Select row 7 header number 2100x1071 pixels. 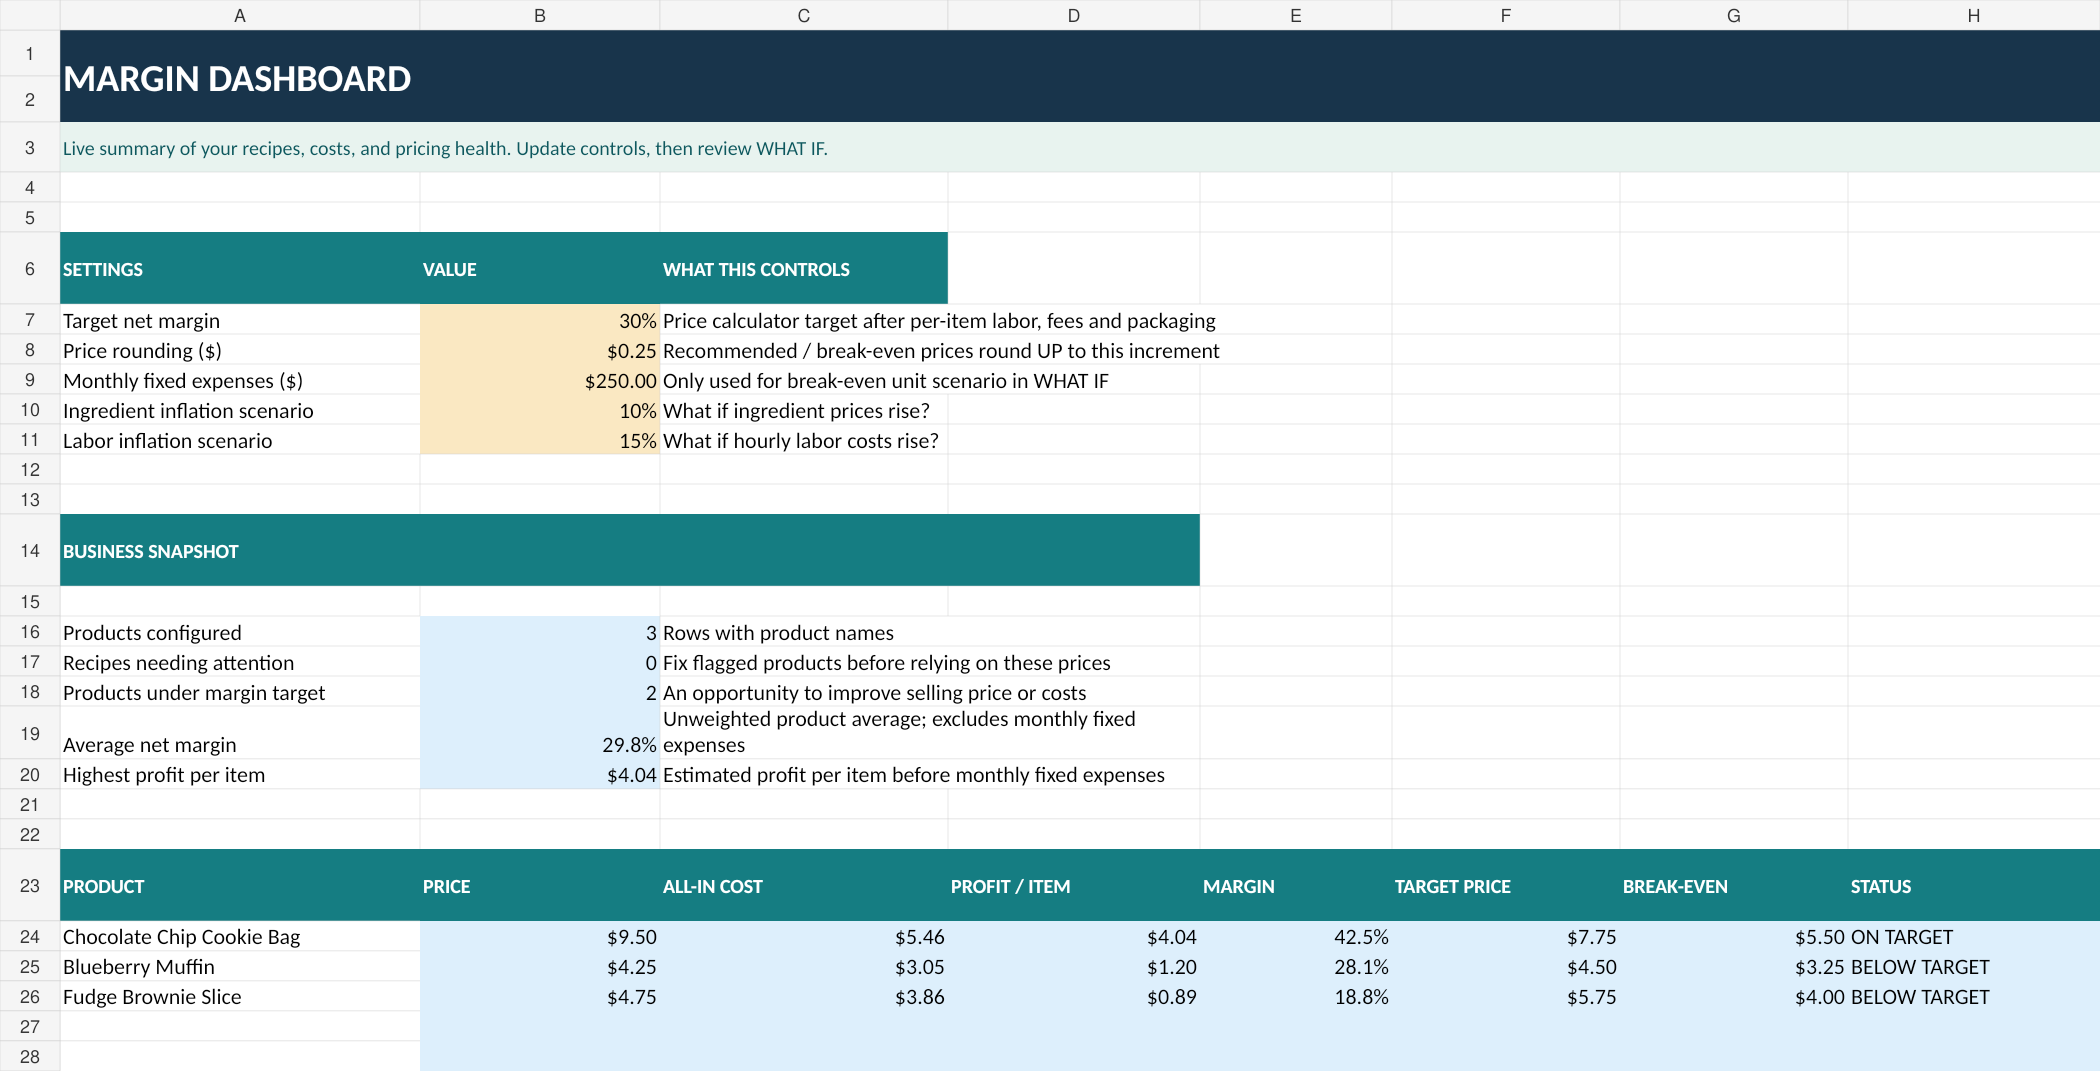30,320
